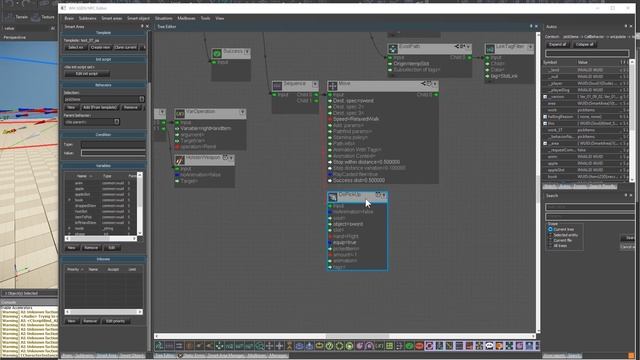This screenshot has height=360, width=640.
Task: Expand the _version row in Autos
Action: tap(545, 97)
